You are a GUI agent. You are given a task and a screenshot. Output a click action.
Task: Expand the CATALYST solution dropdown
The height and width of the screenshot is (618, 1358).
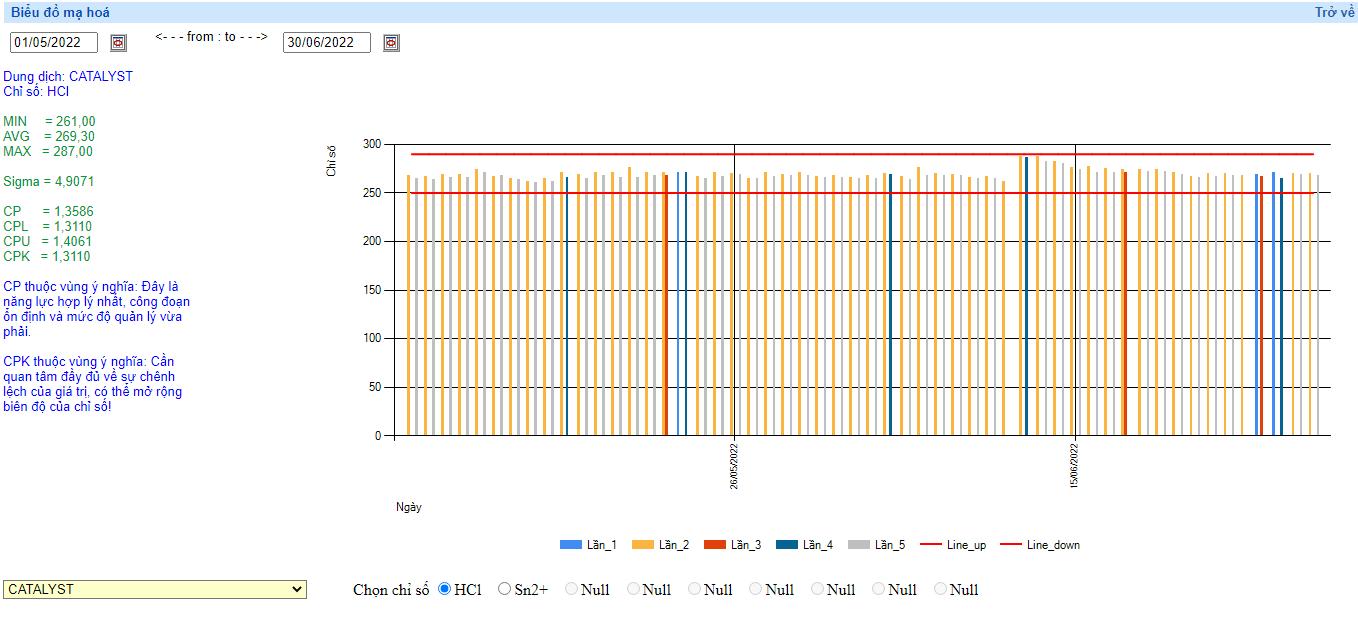click(154, 589)
